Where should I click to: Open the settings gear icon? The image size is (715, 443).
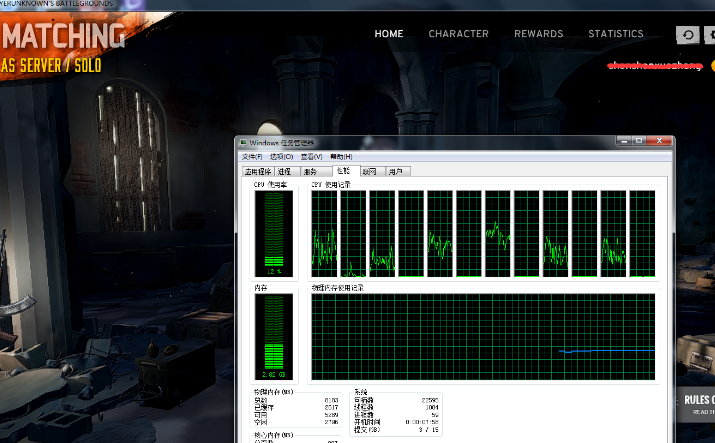pos(710,35)
